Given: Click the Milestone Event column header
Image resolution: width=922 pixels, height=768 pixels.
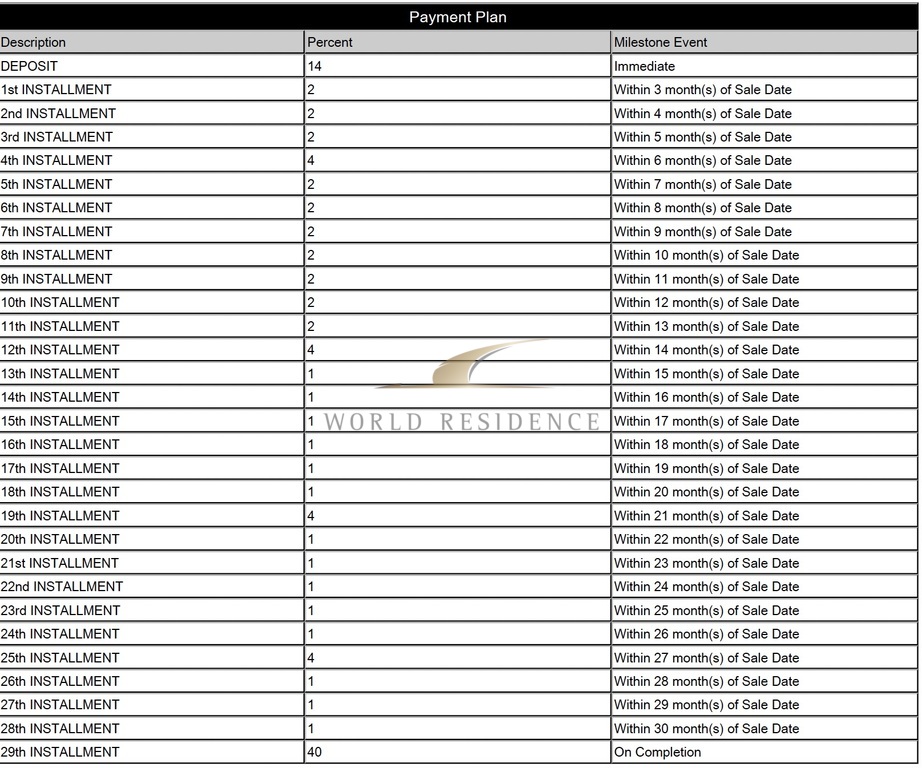Looking at the screenshot, I should click(661, 42).
